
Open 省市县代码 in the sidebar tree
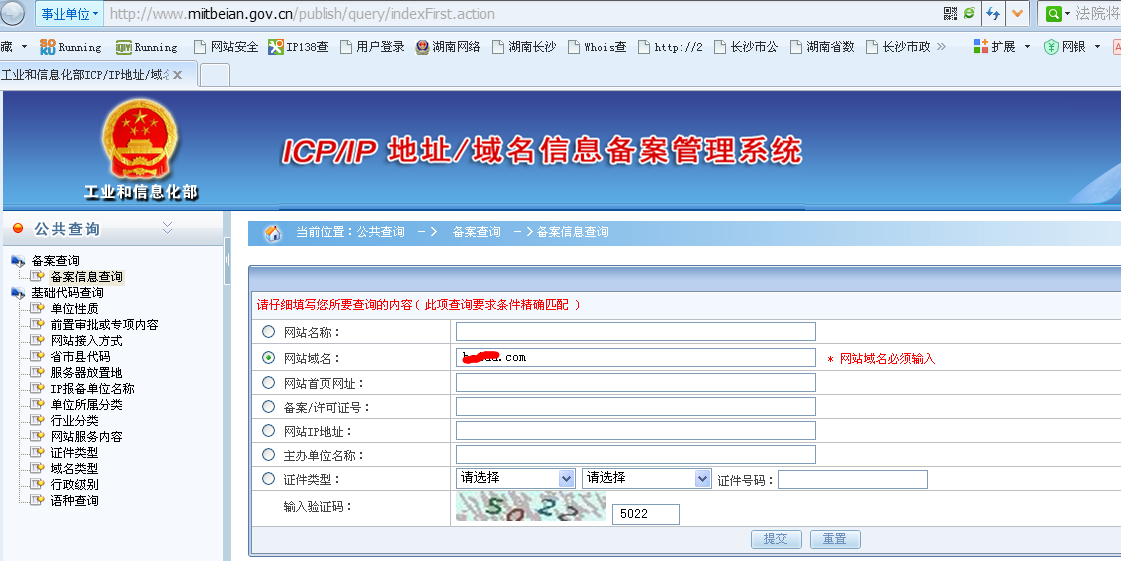pyautogui.click(x=80, y=357)
